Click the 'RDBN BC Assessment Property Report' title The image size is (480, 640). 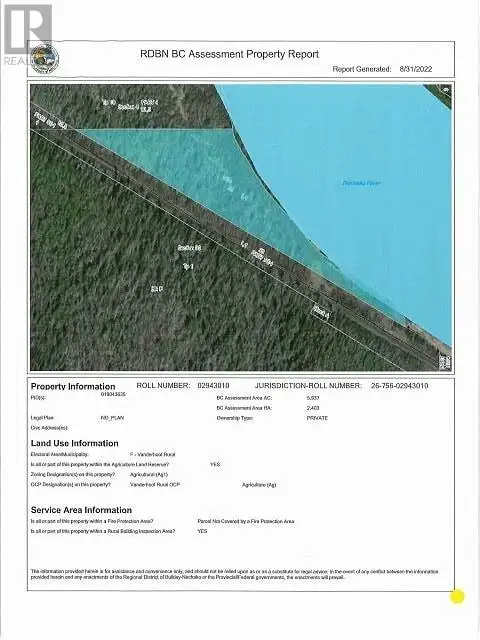click(229, 54)
